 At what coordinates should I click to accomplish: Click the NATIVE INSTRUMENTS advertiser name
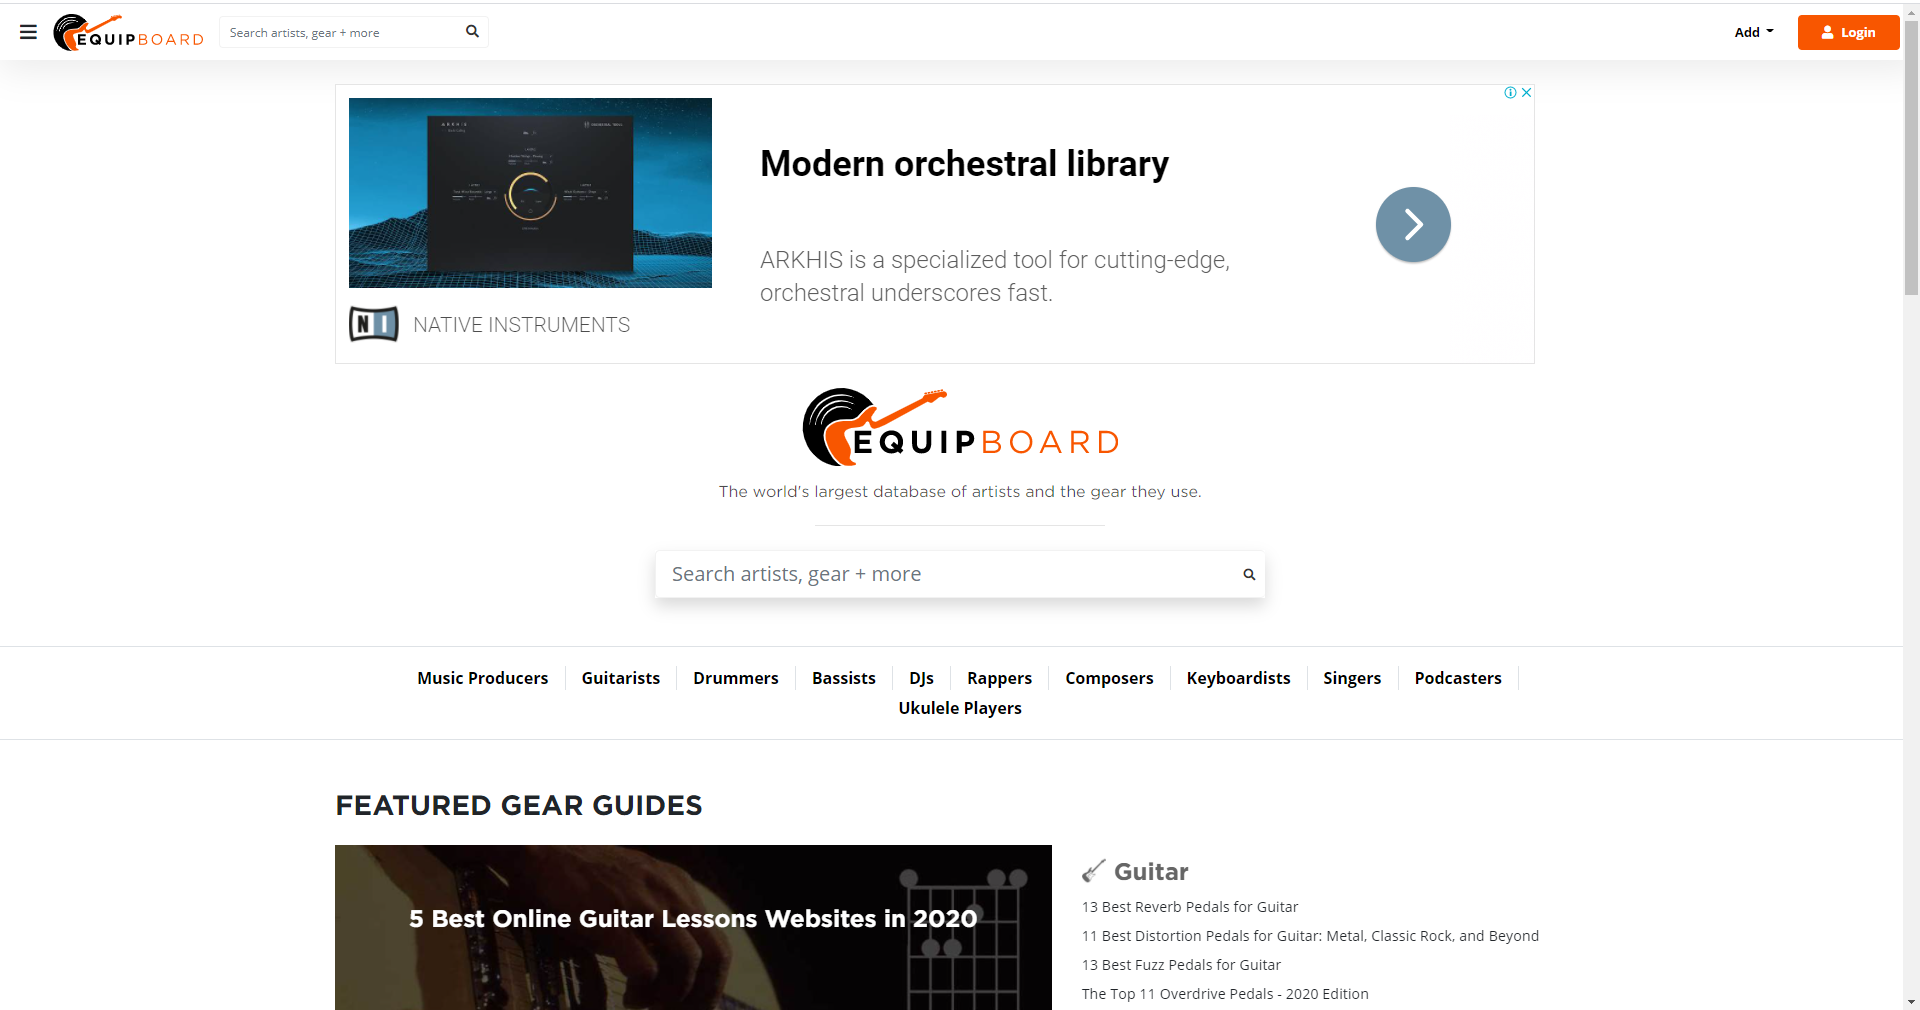click(521, 325)
